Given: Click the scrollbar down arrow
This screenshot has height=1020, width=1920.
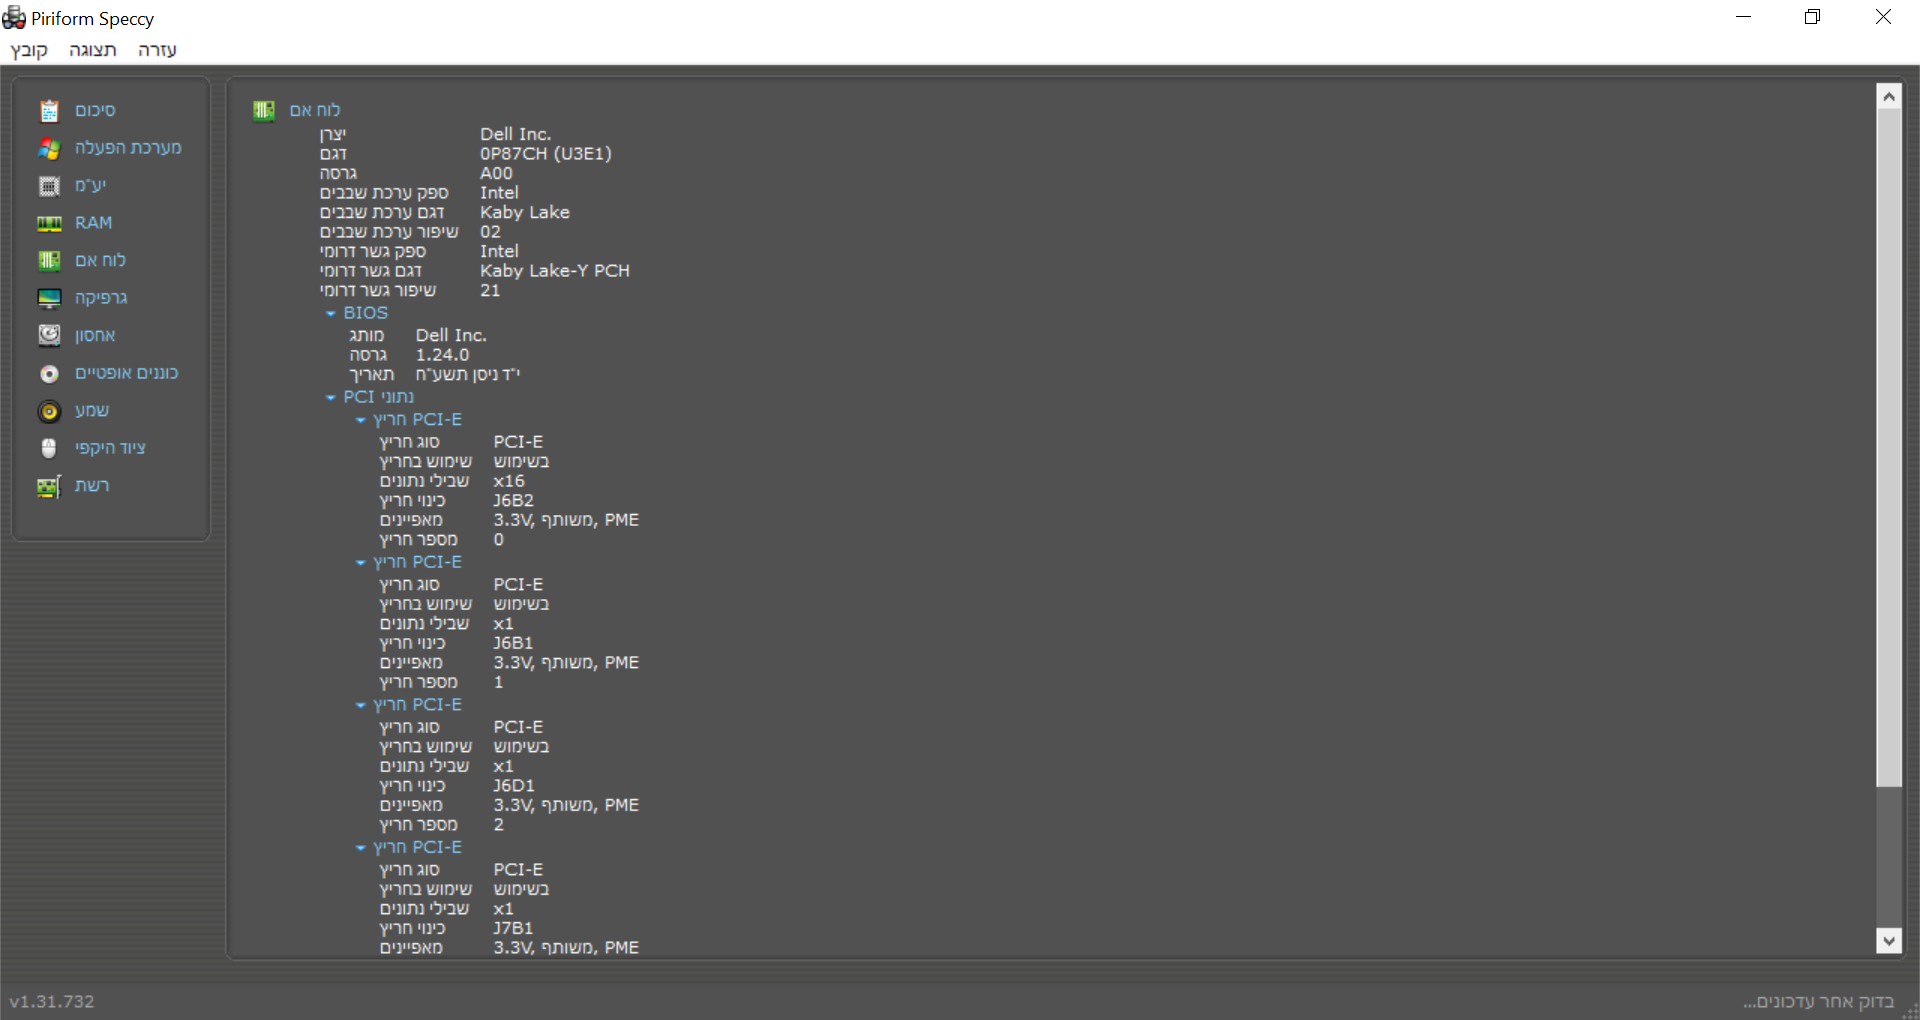Looking at the screenshot, I should click(1889, 940).
